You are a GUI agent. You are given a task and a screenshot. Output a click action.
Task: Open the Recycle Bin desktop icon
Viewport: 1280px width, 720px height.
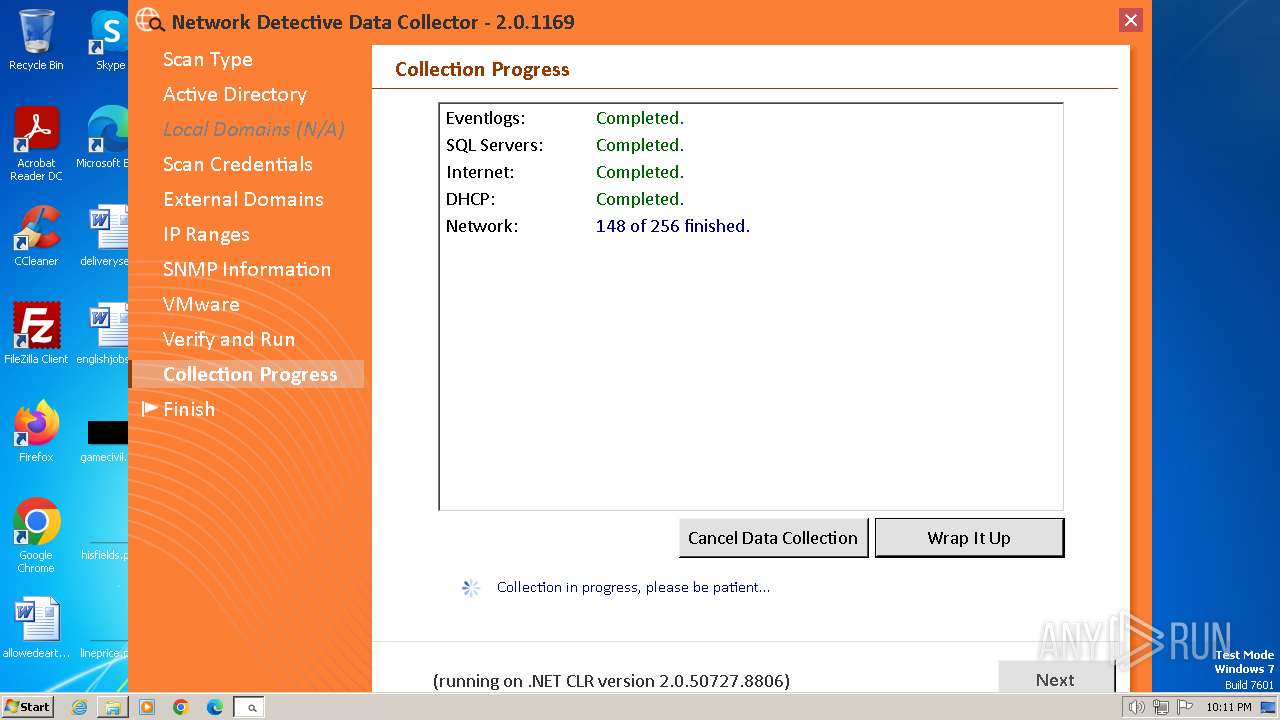coord(36,40)
